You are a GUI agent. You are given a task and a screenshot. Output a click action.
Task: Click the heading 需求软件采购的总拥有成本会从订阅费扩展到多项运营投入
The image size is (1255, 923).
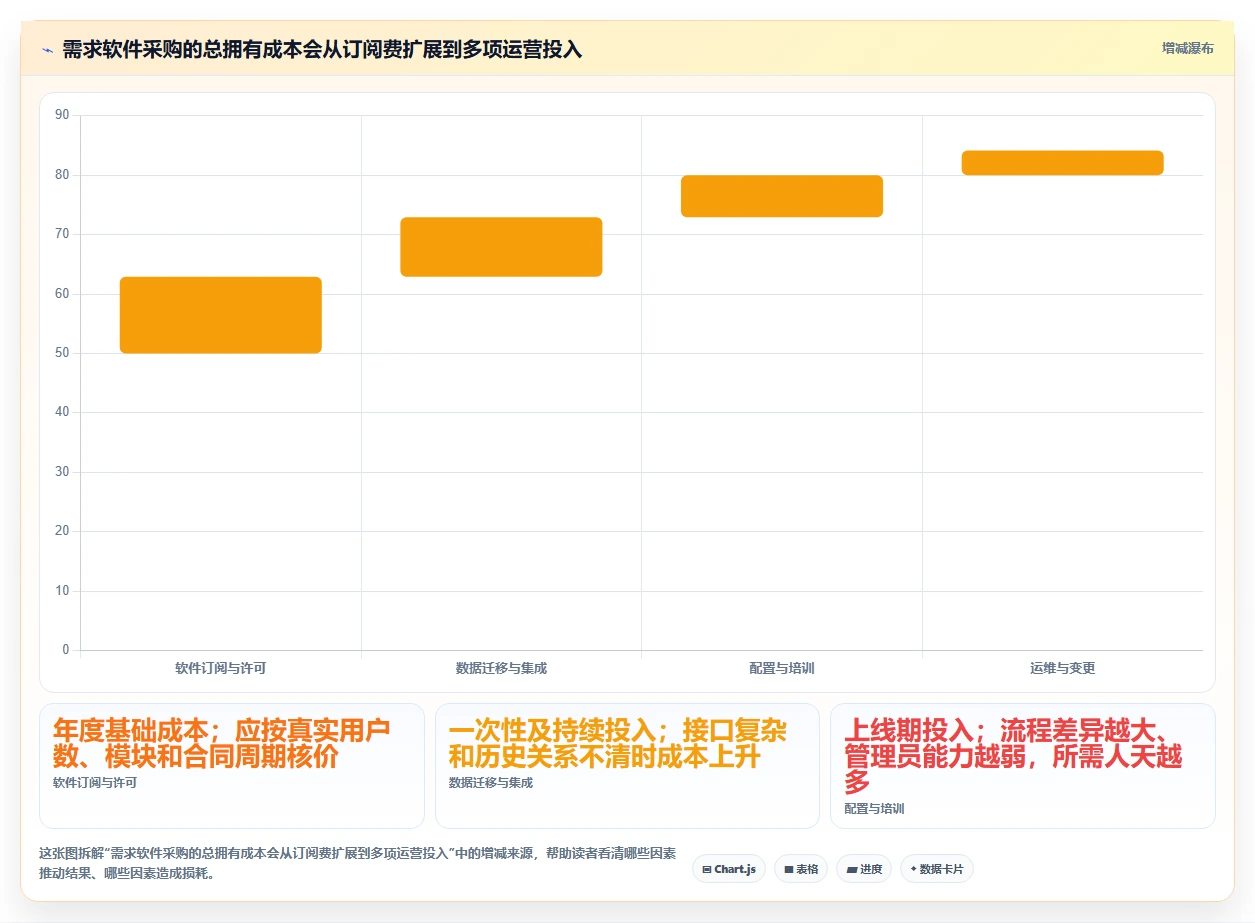[x=322, y=49]
